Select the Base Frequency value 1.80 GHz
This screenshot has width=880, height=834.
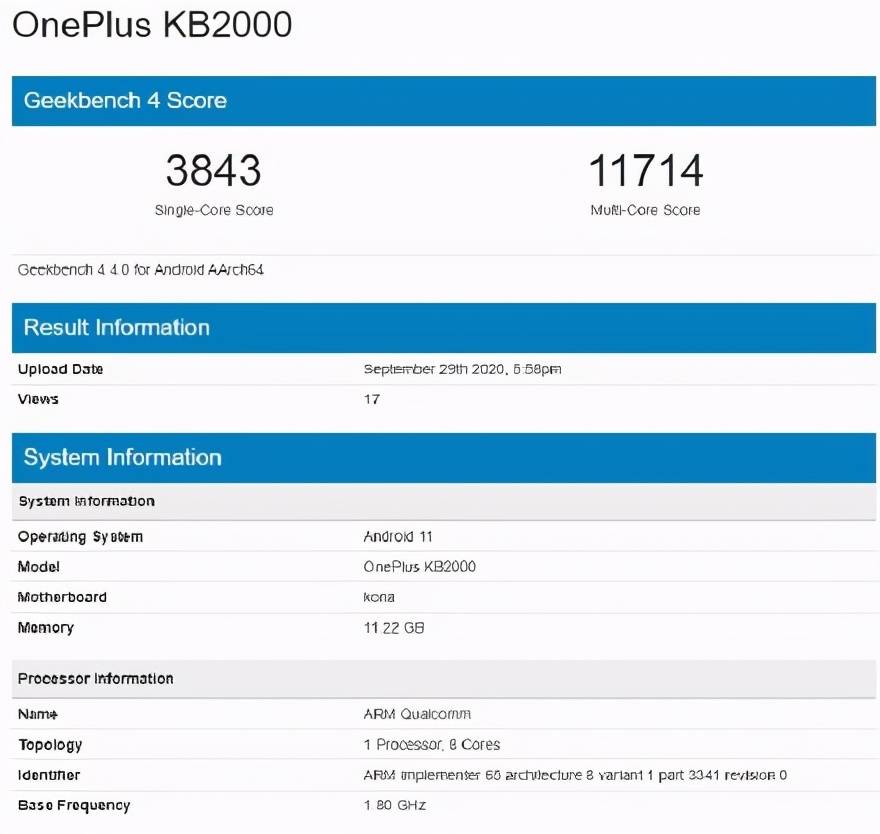click(395, 805)
